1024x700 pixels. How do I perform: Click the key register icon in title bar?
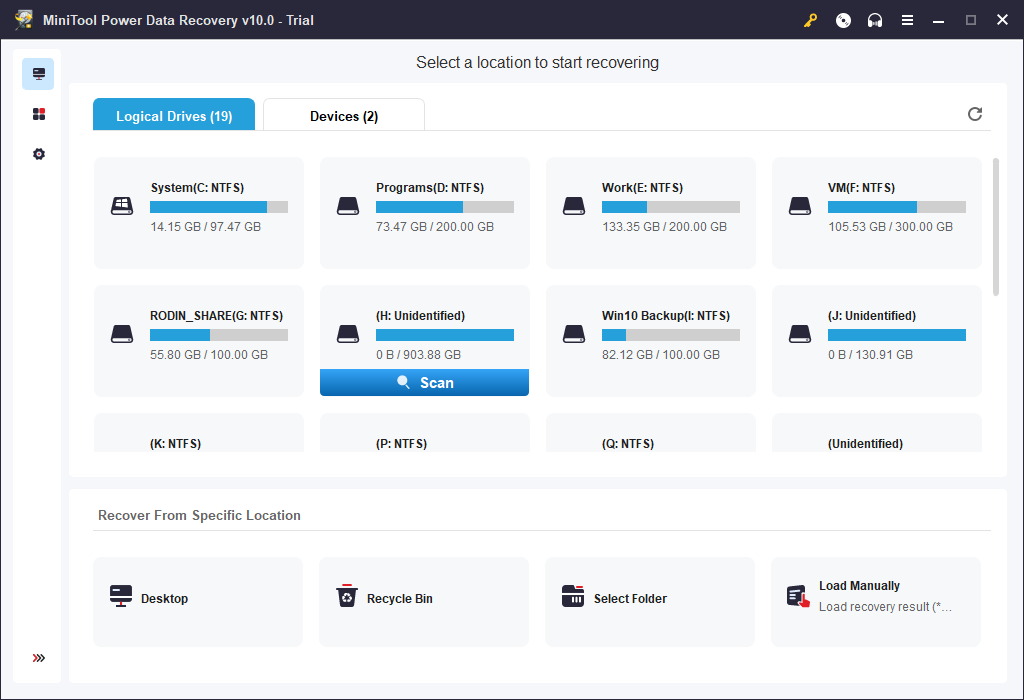(810, 20)
